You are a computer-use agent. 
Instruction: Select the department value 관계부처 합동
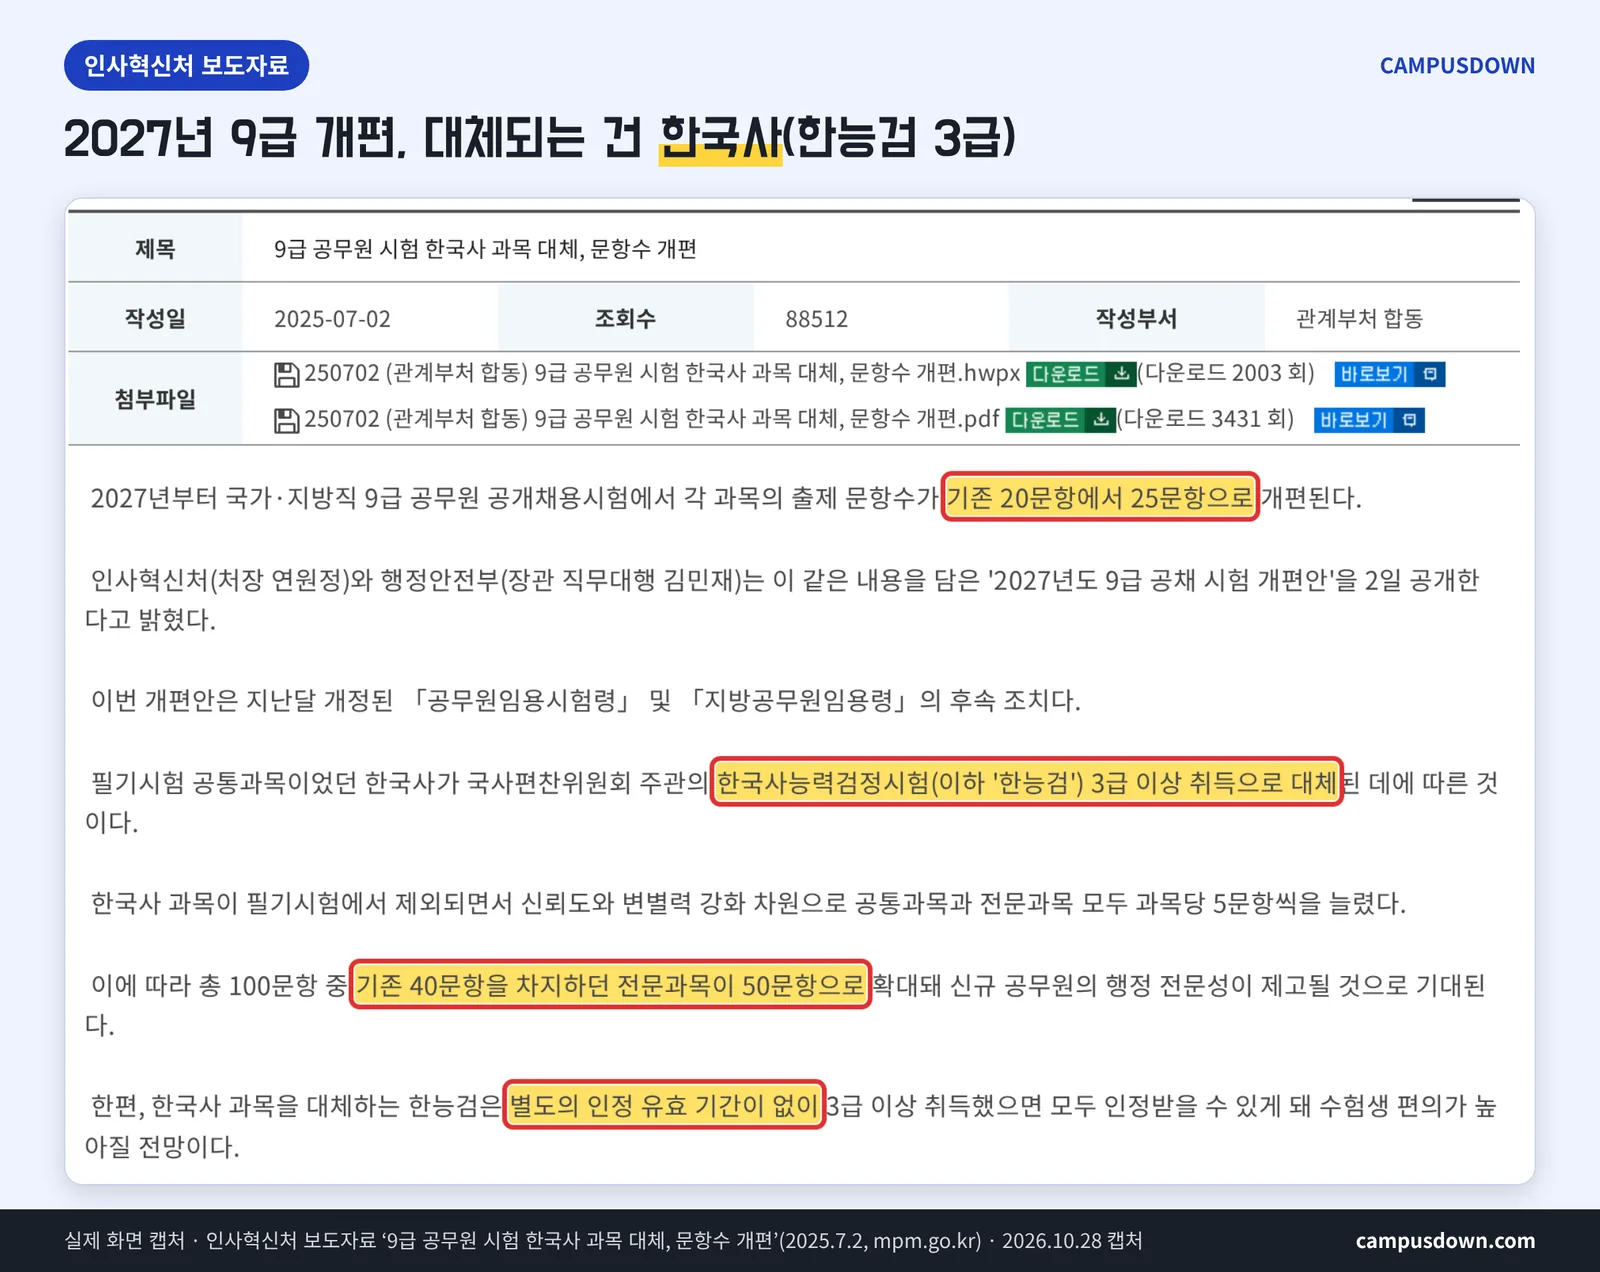click(1359, 319)
